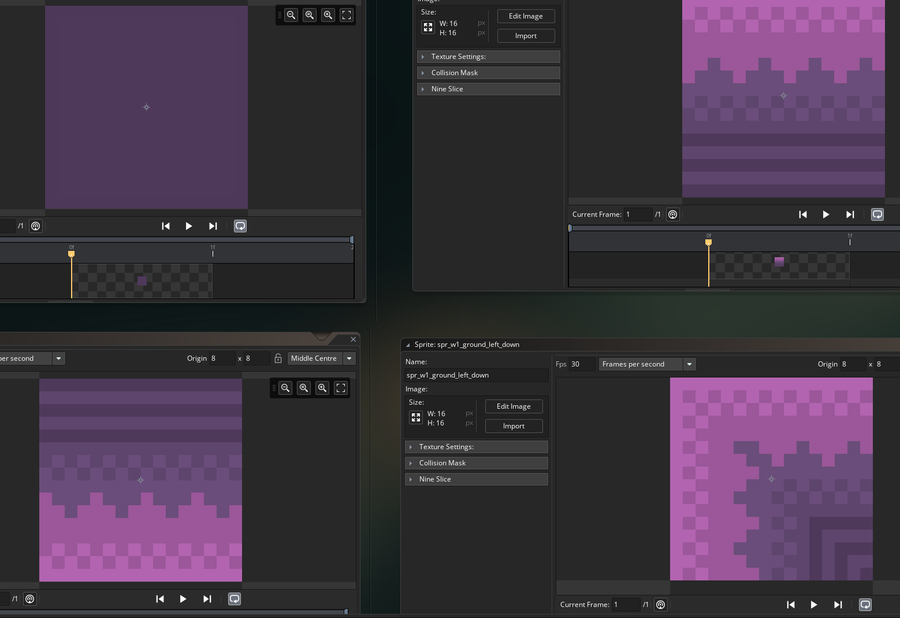Play spr_w1_ground_left_down animation
The image size is (900, 618).
coord(814,605)
